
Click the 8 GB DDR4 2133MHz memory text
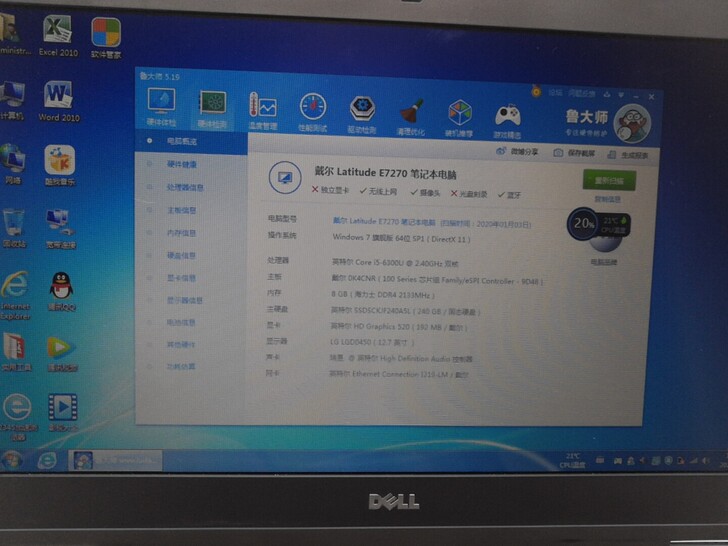click(383, 295)
